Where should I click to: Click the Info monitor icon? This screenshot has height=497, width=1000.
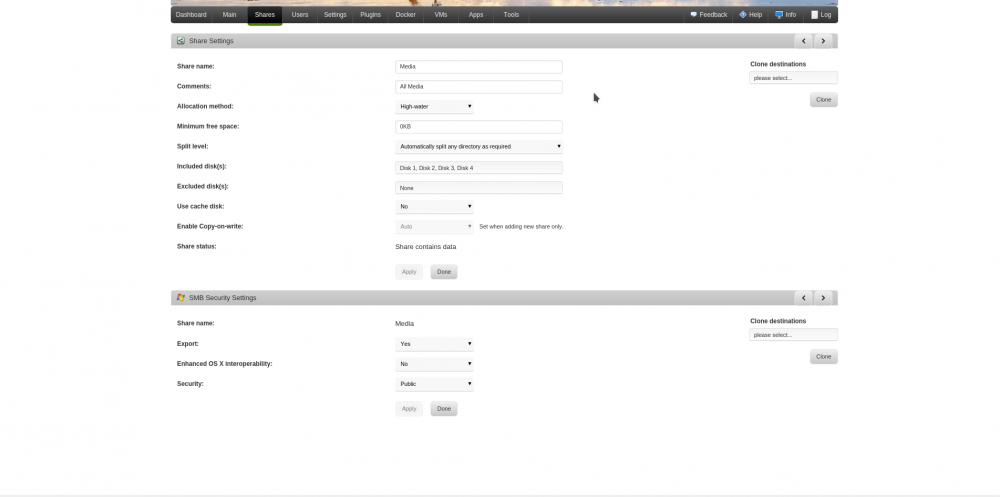[779, 15]
